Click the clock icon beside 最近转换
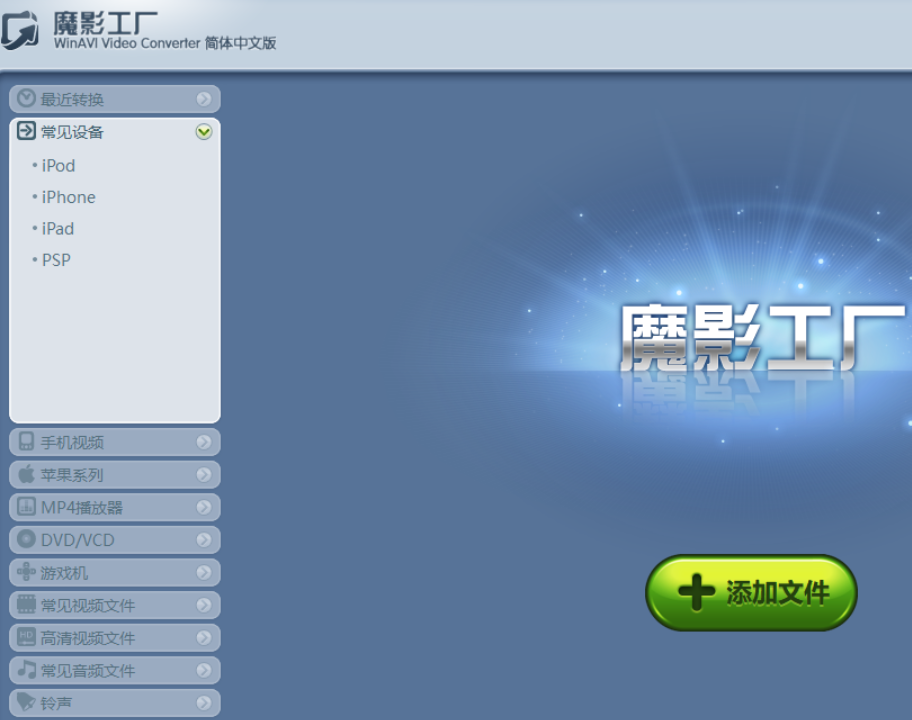 26,98
